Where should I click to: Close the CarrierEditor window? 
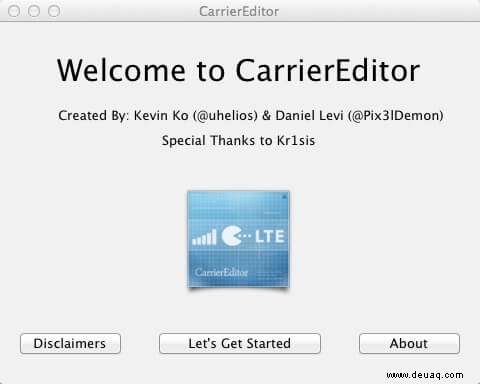pyautogui.click(x=14, y=11)
